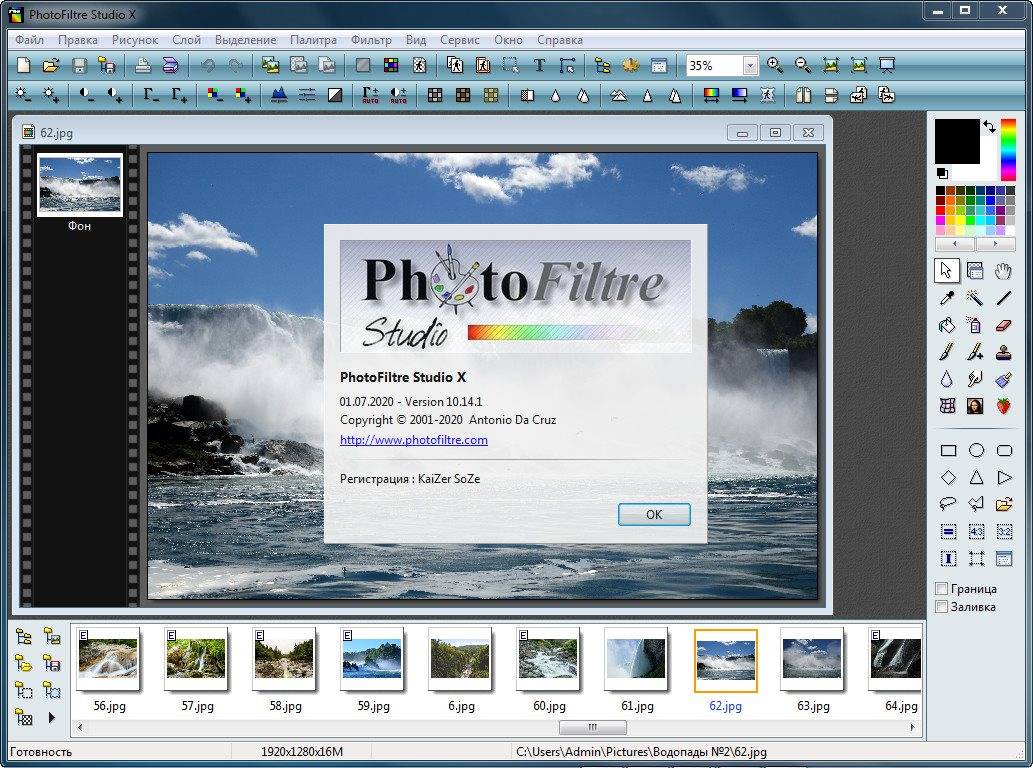Click the 4:3 ratio selection icon
The image size is (1033, 768).
click(976, 532)
